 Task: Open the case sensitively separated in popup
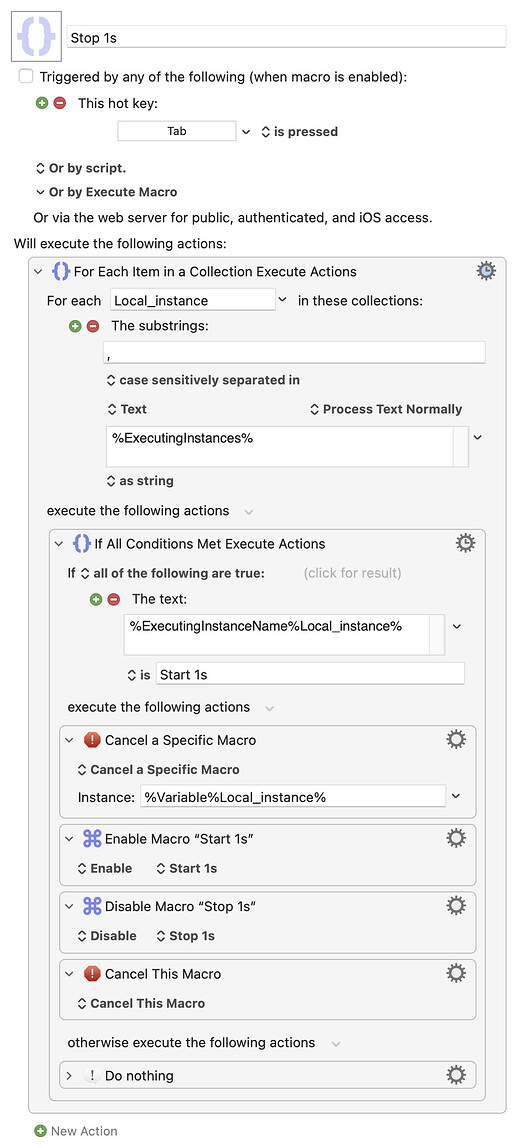point(203,380)
